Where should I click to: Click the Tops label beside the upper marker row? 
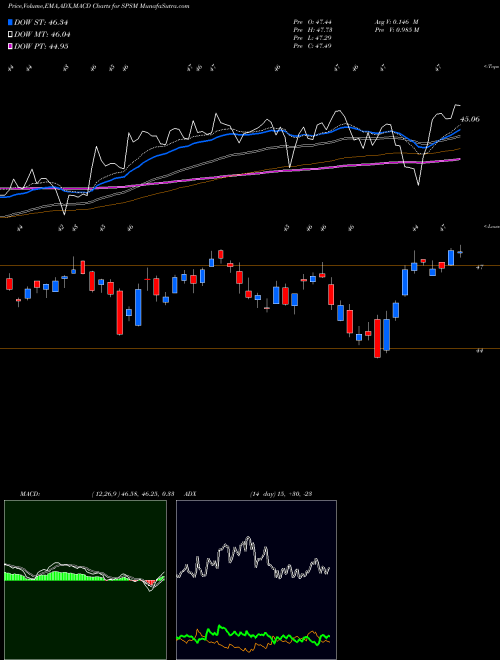(x=492, y=67)
